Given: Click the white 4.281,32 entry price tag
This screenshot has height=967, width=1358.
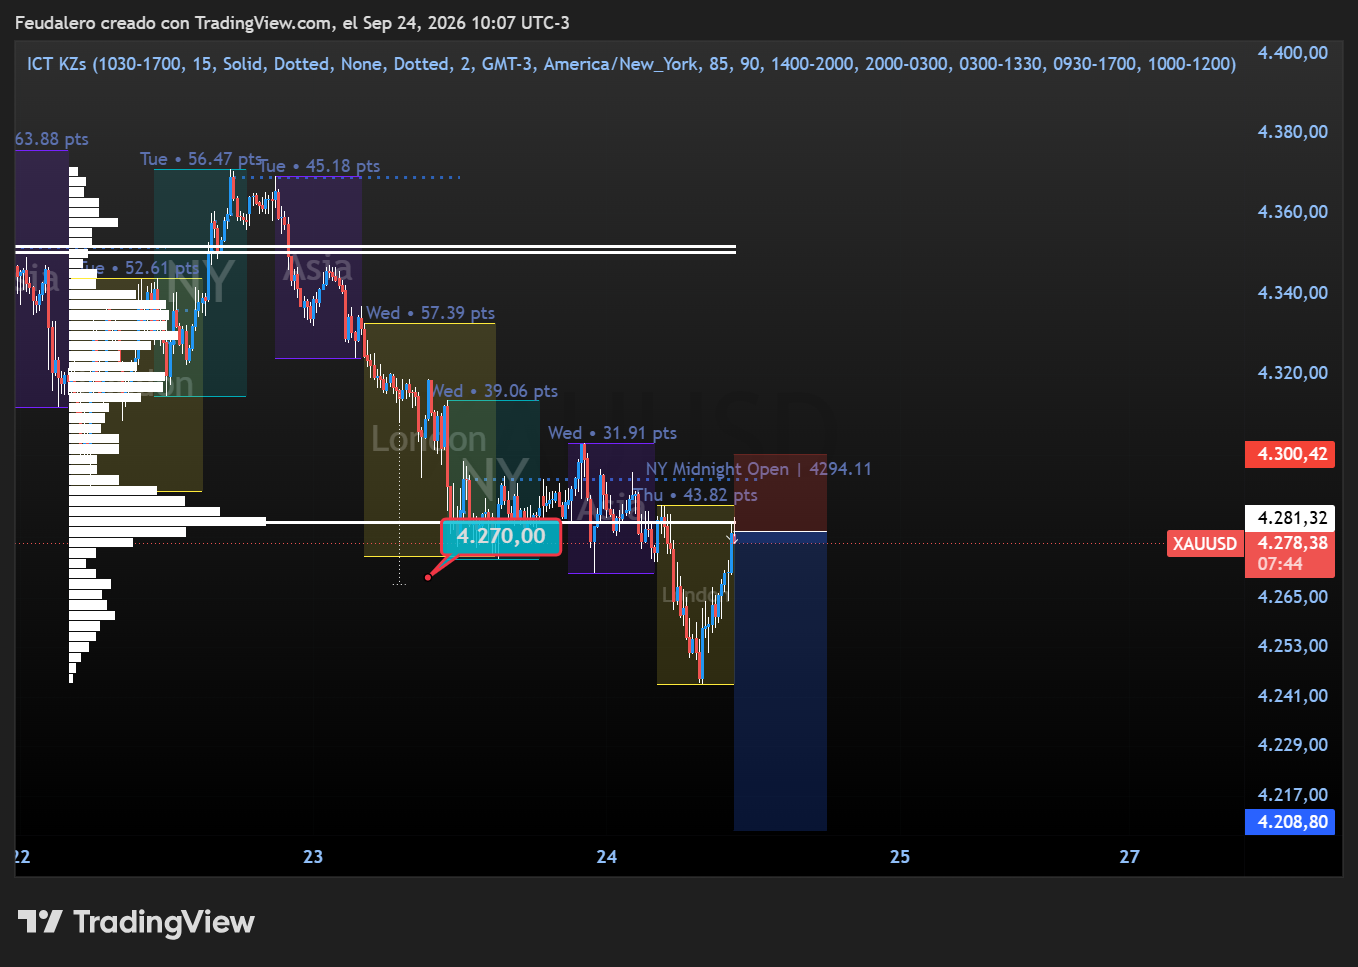Looking at the screenshot, I should (x=1290, y=517).
